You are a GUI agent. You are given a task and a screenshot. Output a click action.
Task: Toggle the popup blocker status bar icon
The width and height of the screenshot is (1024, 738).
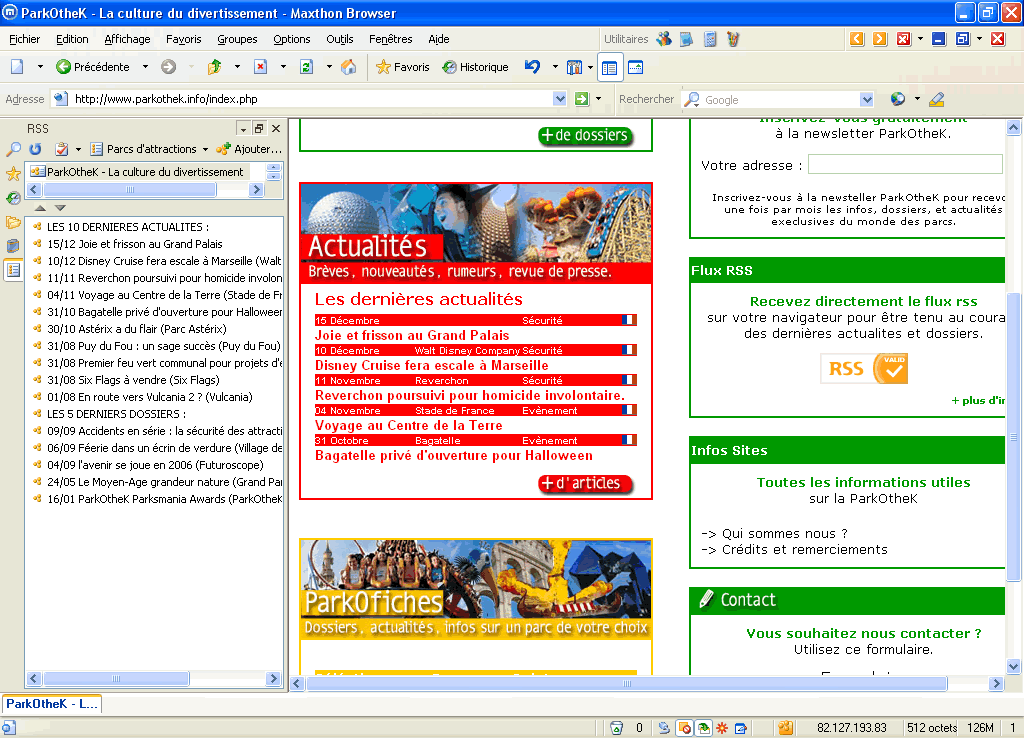(685, 728)
